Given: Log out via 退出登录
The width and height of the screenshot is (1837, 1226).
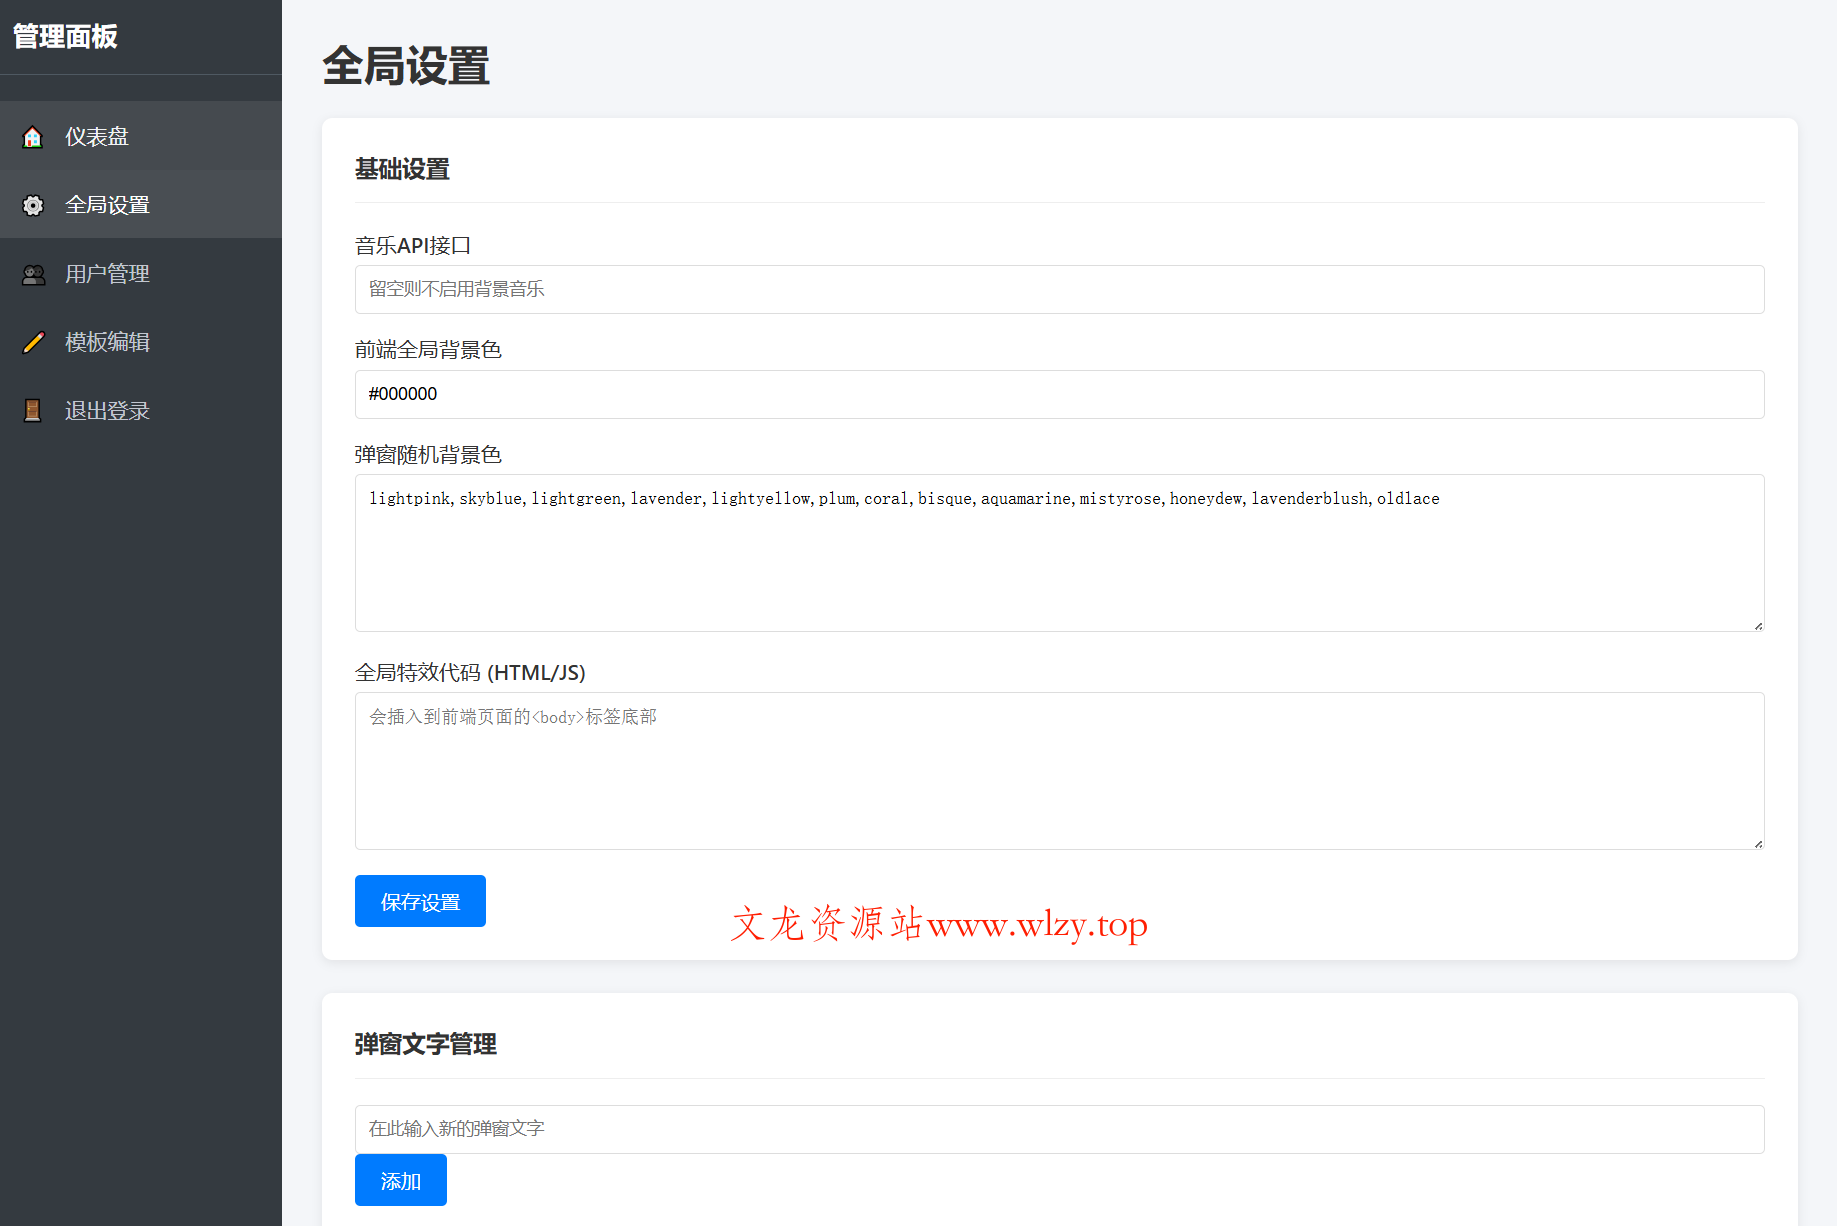Looking at the screenshot, I should pyautogui.click(x=107, y=411).
